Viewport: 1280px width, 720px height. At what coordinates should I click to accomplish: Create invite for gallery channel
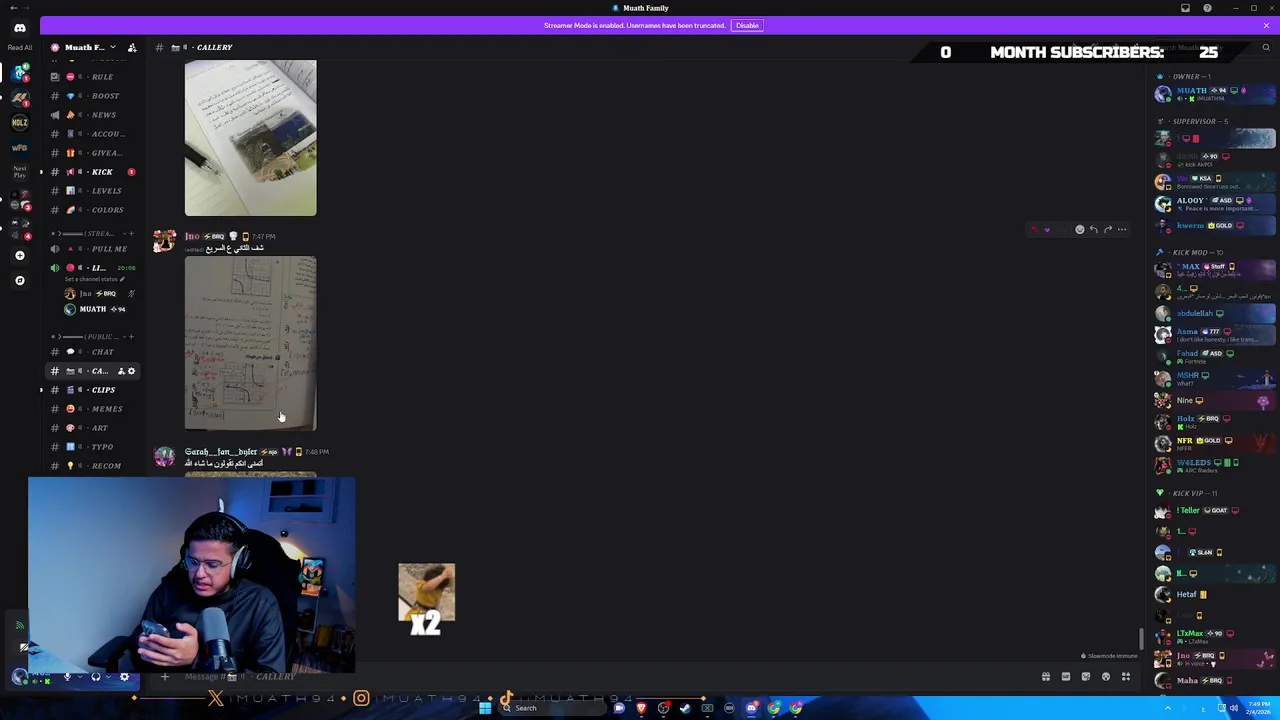tap(120, 371)
